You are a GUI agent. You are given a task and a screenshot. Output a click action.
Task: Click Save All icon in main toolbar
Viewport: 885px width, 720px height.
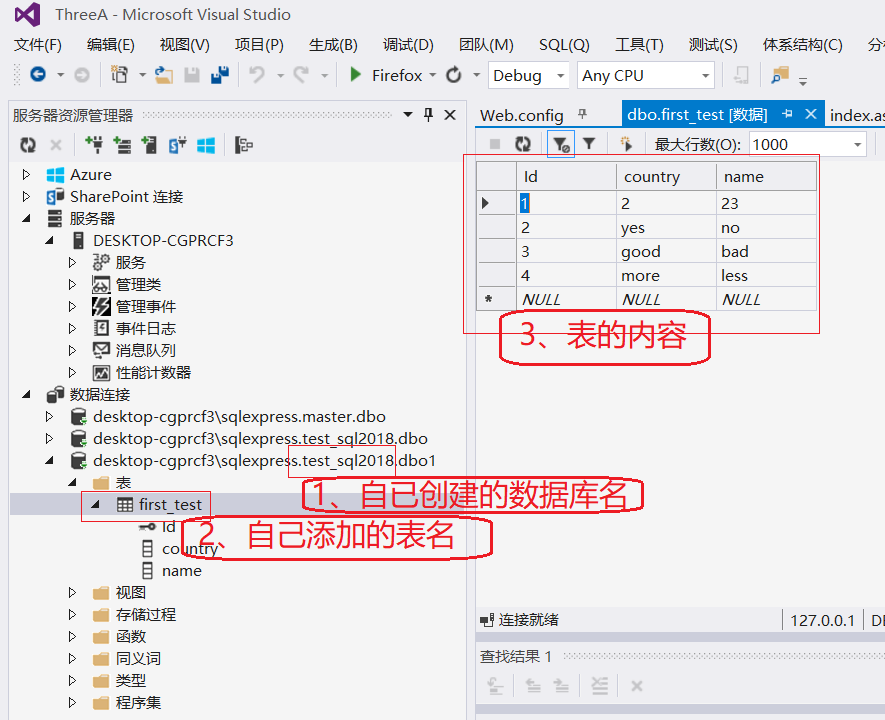219,75
